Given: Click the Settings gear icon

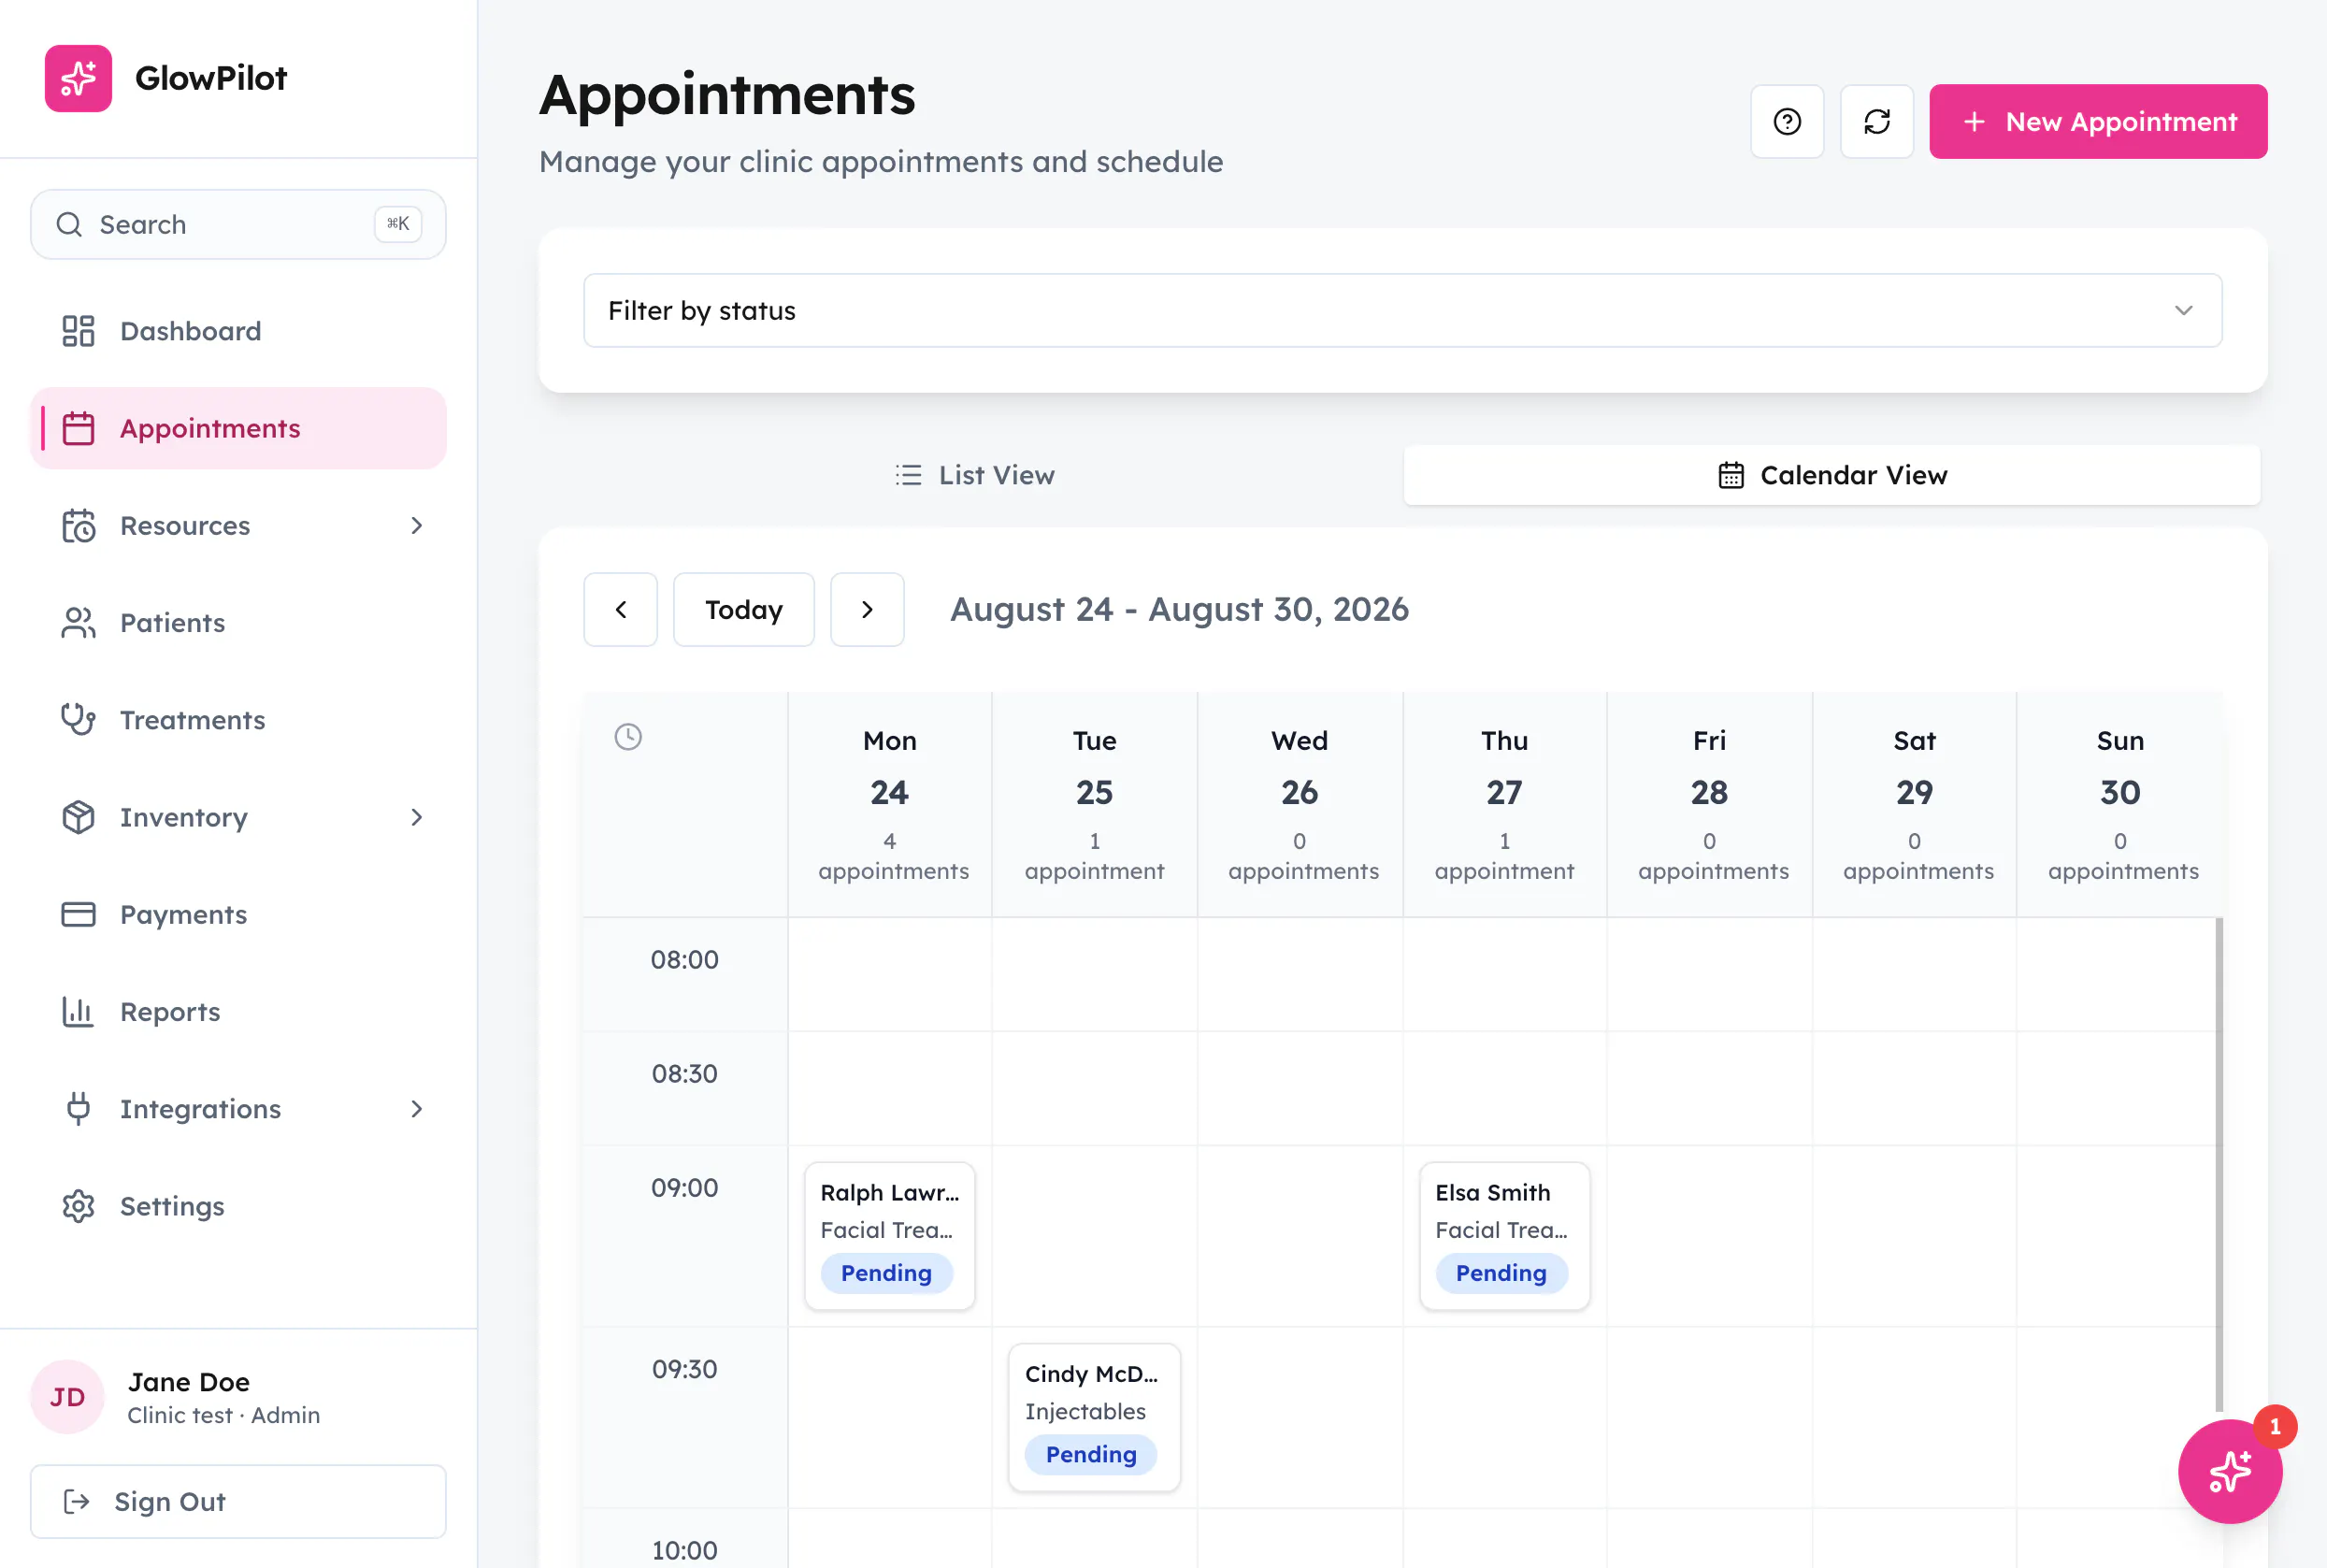Looking at the screenshot, I should point(78,1206).
